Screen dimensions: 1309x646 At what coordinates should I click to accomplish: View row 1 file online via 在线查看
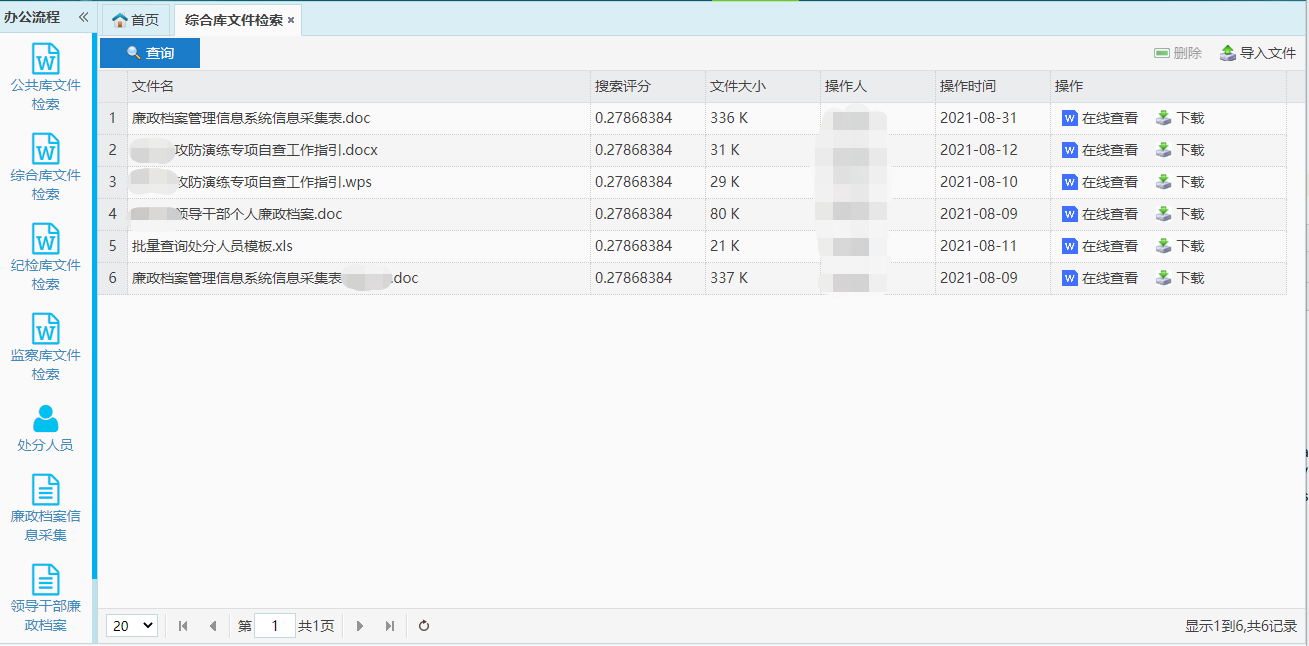click(x=1100, y=118)
